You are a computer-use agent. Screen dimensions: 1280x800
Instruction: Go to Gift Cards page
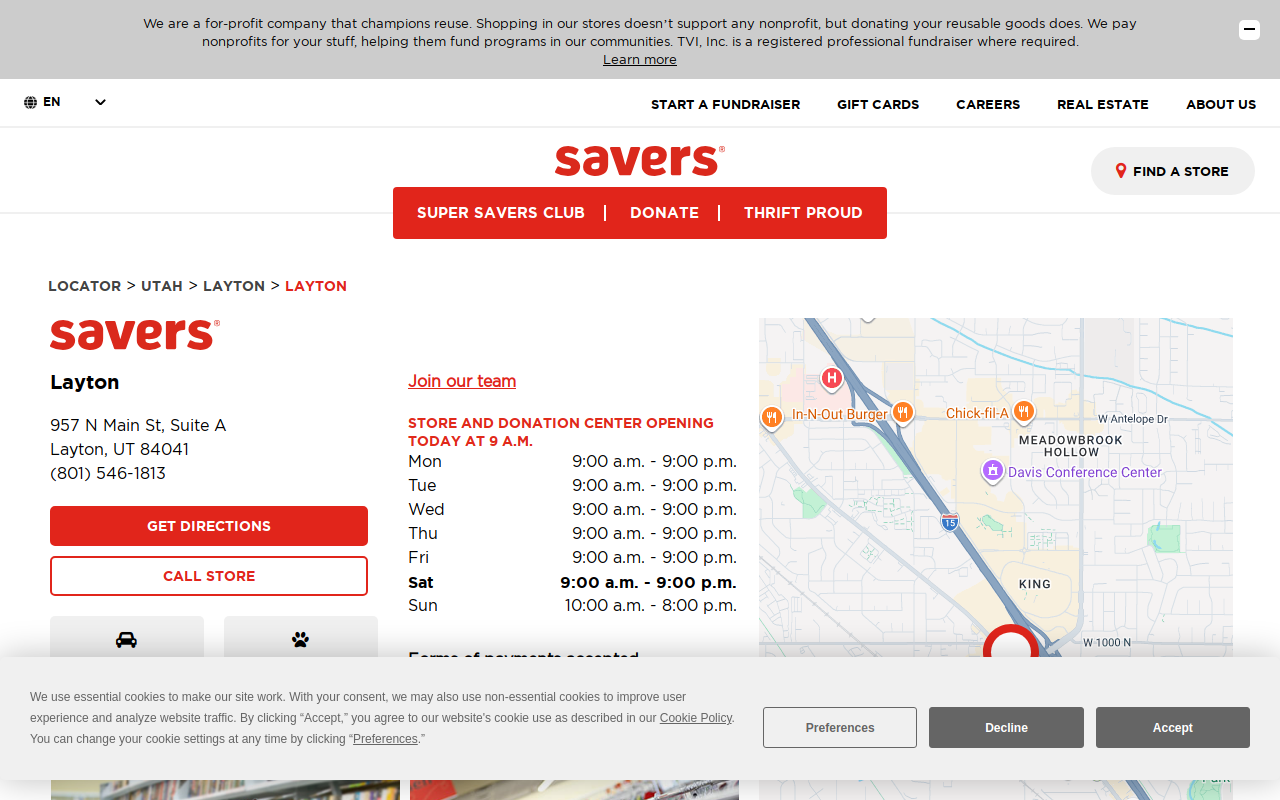click(878, 104)
